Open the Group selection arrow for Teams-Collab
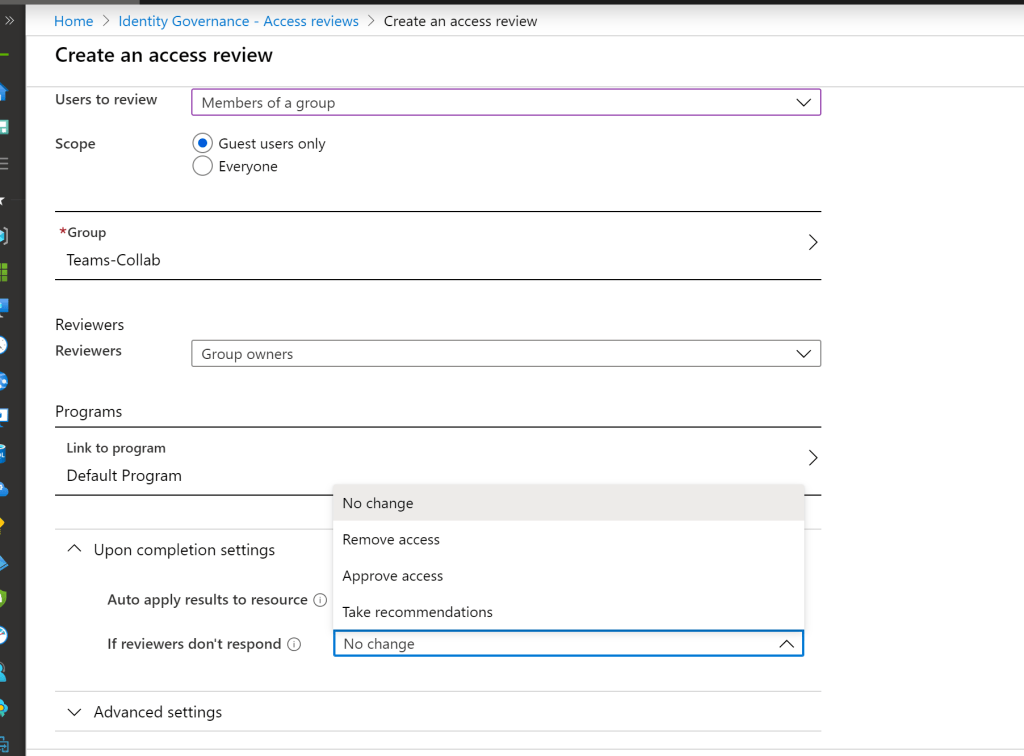This screenshot has height=756, width=1024. tap(812, 243)
